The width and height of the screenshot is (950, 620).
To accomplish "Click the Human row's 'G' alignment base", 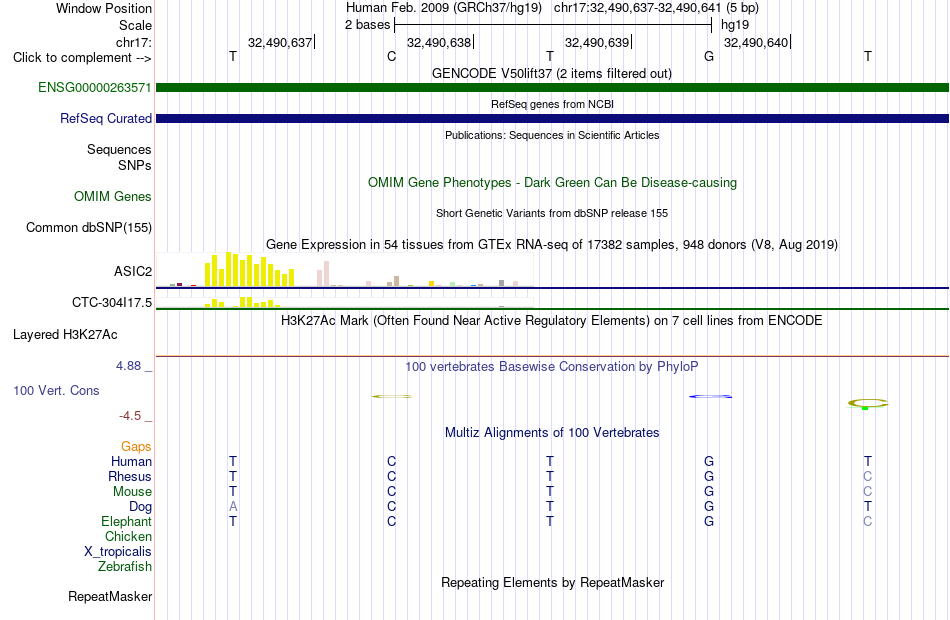I will click(709, 461).
